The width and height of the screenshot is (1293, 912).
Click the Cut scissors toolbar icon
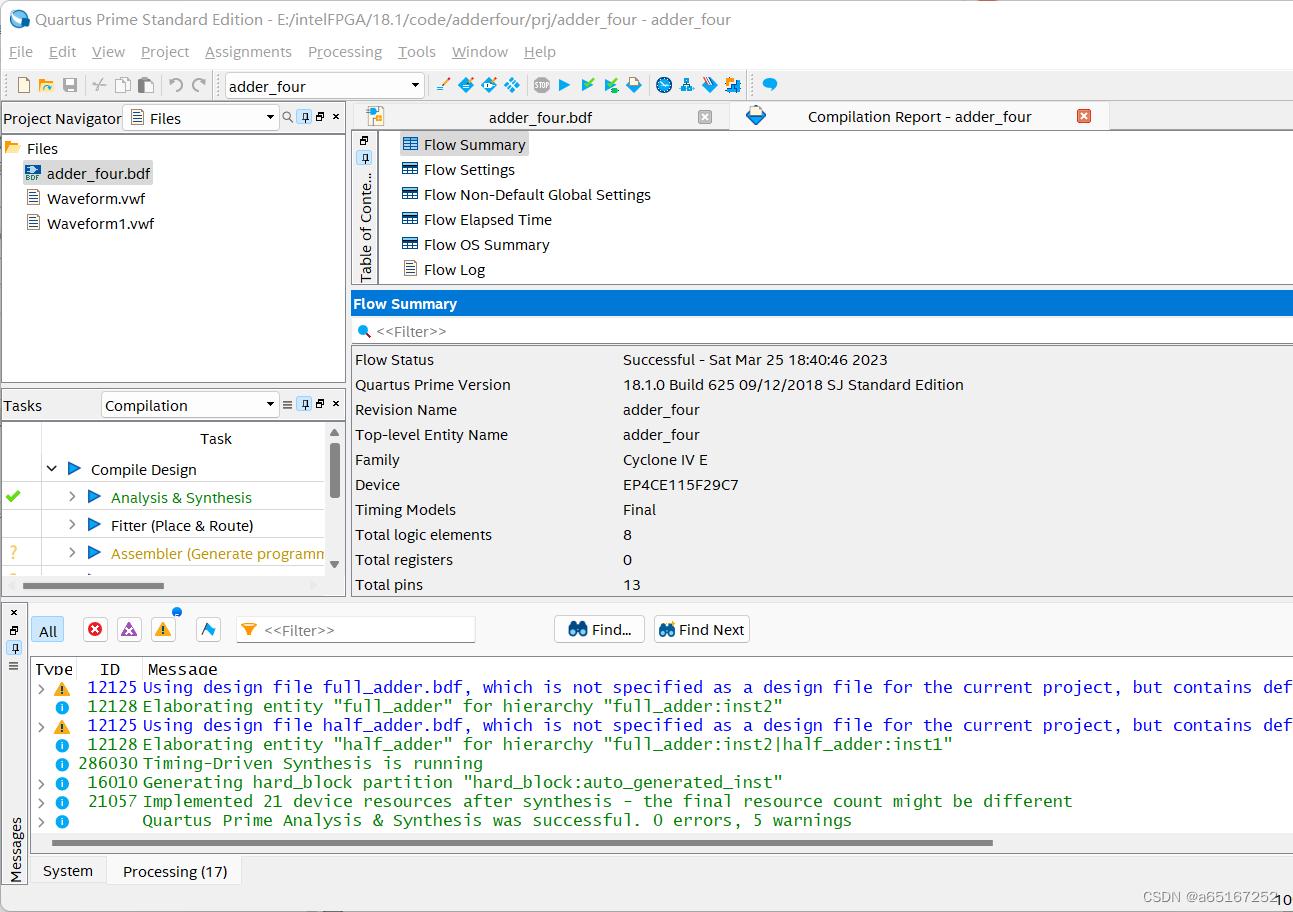[99, 86]
